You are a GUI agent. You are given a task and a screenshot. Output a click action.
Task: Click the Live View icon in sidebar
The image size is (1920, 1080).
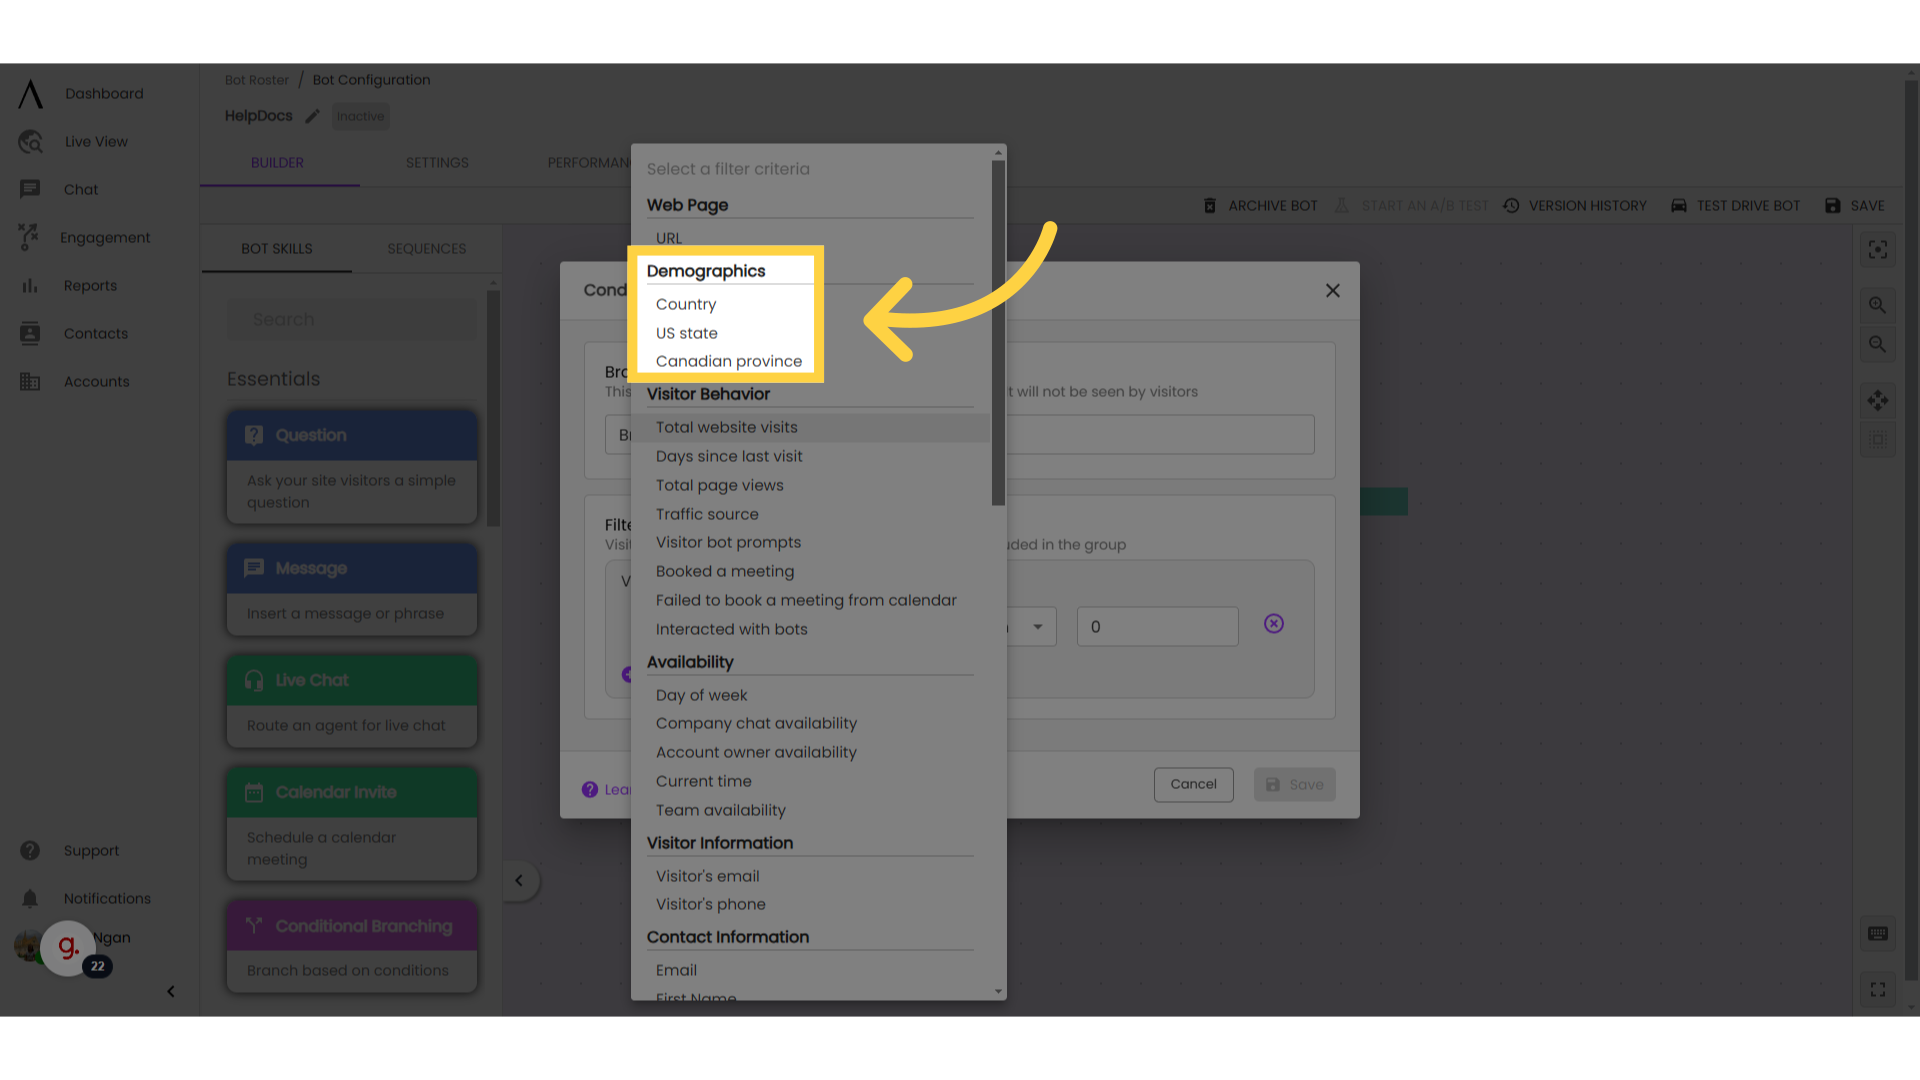pyautogui.click(x=30, y=141)
